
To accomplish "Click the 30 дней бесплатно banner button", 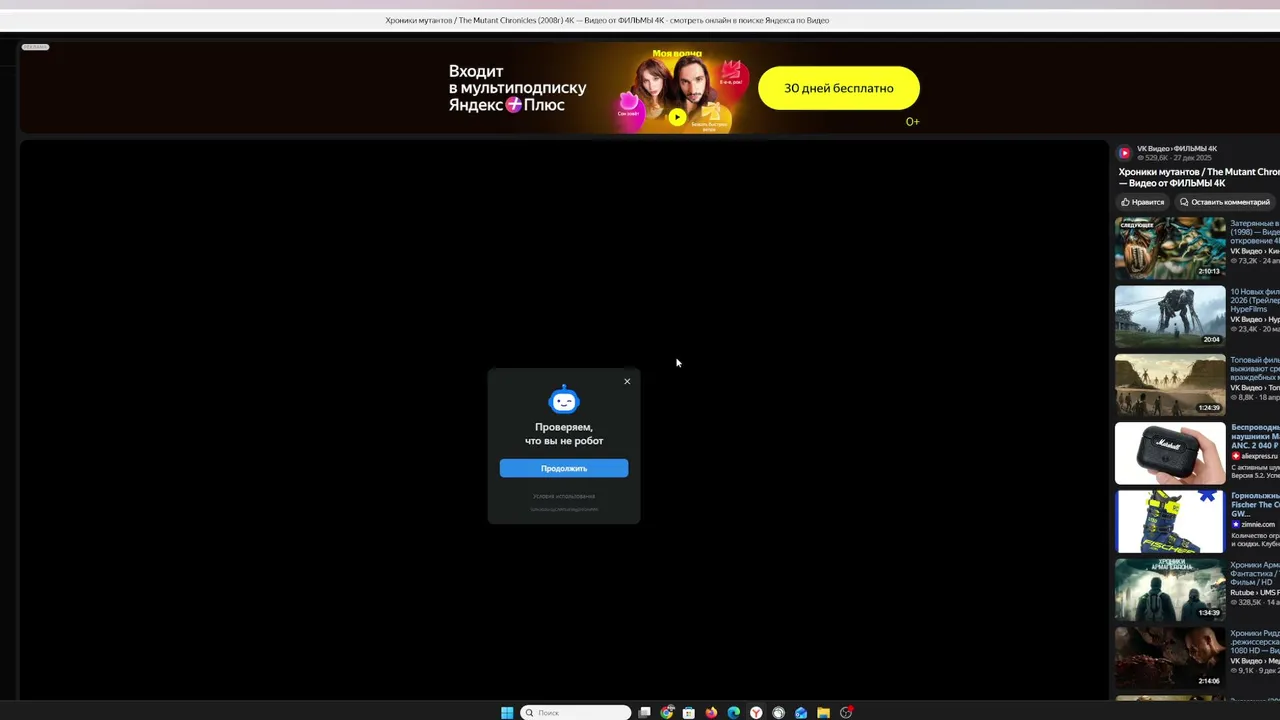I will 838,88.
